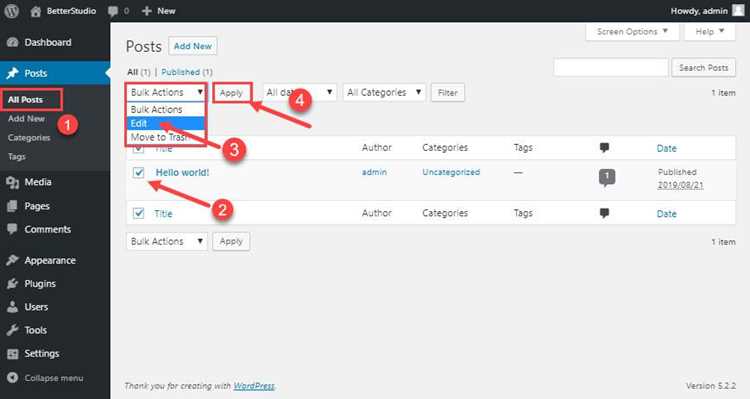Open Tags submenu item
This screenshot has height=399, width=750.
17,156
